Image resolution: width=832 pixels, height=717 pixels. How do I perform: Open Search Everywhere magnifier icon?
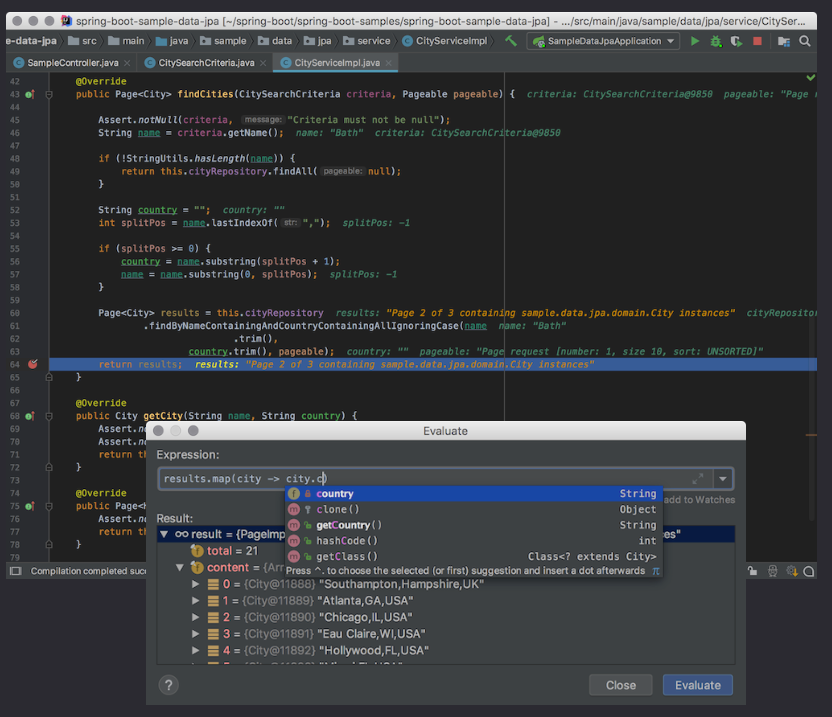point(804,41)
